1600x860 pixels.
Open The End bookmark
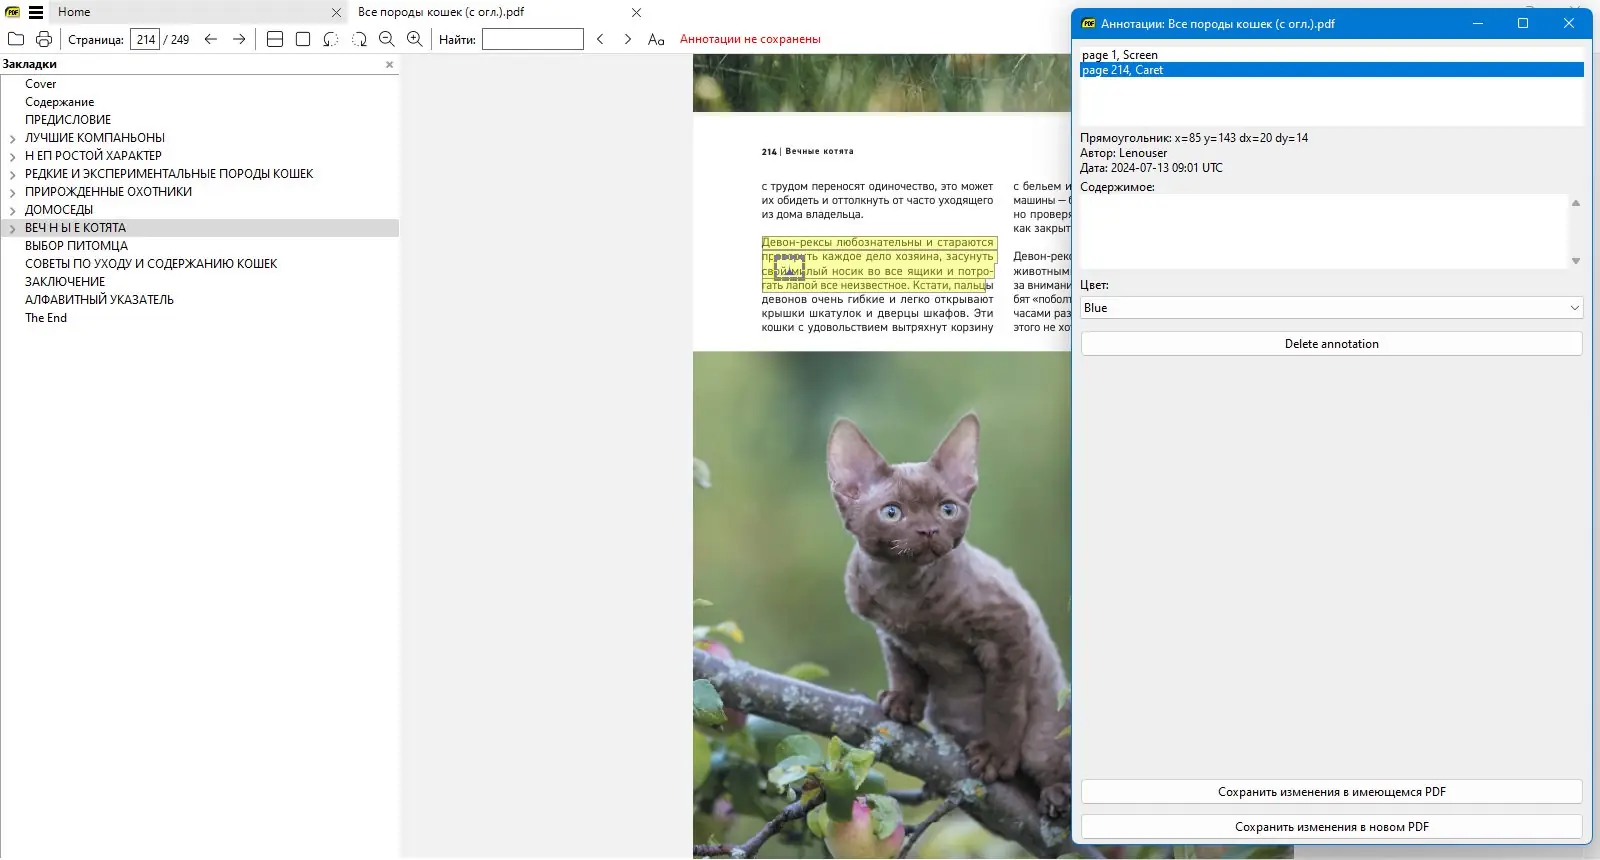[46, 318]
